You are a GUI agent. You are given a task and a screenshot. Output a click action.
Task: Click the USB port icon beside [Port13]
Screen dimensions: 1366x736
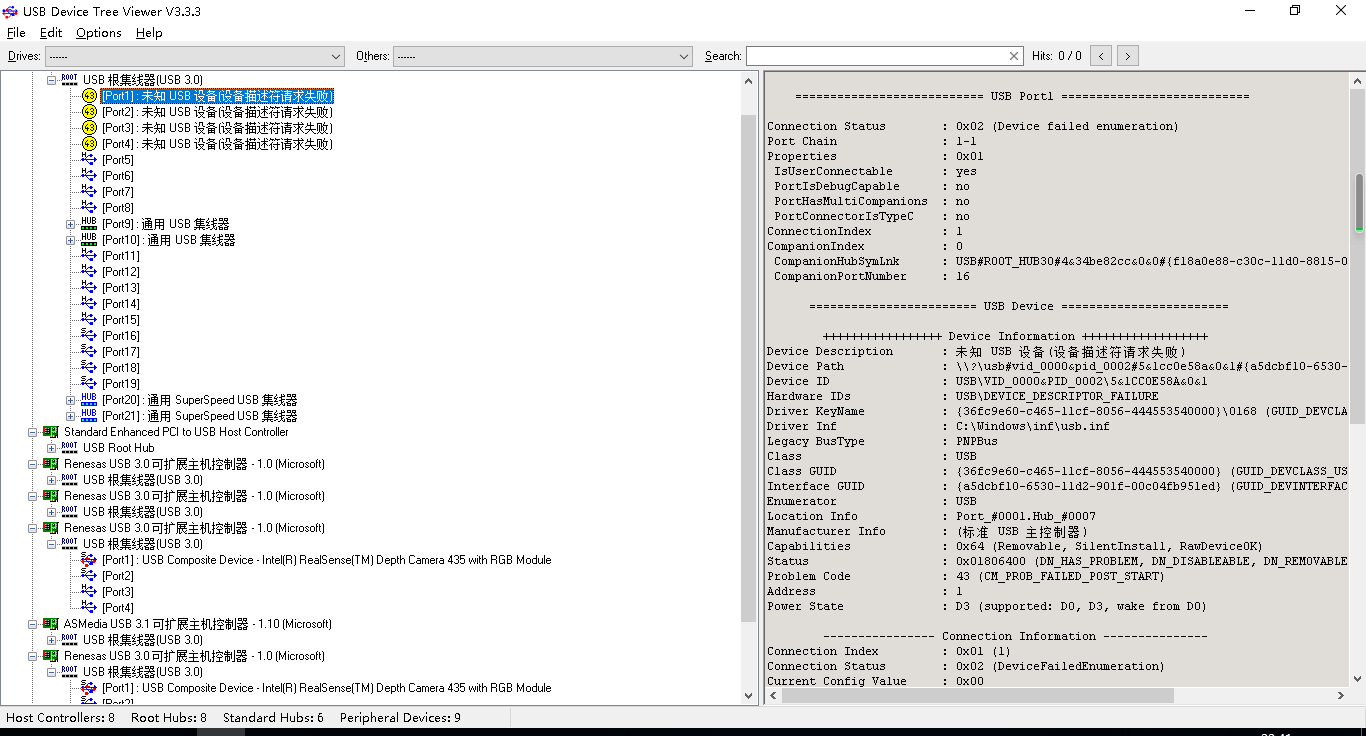[x=89, y=288]
